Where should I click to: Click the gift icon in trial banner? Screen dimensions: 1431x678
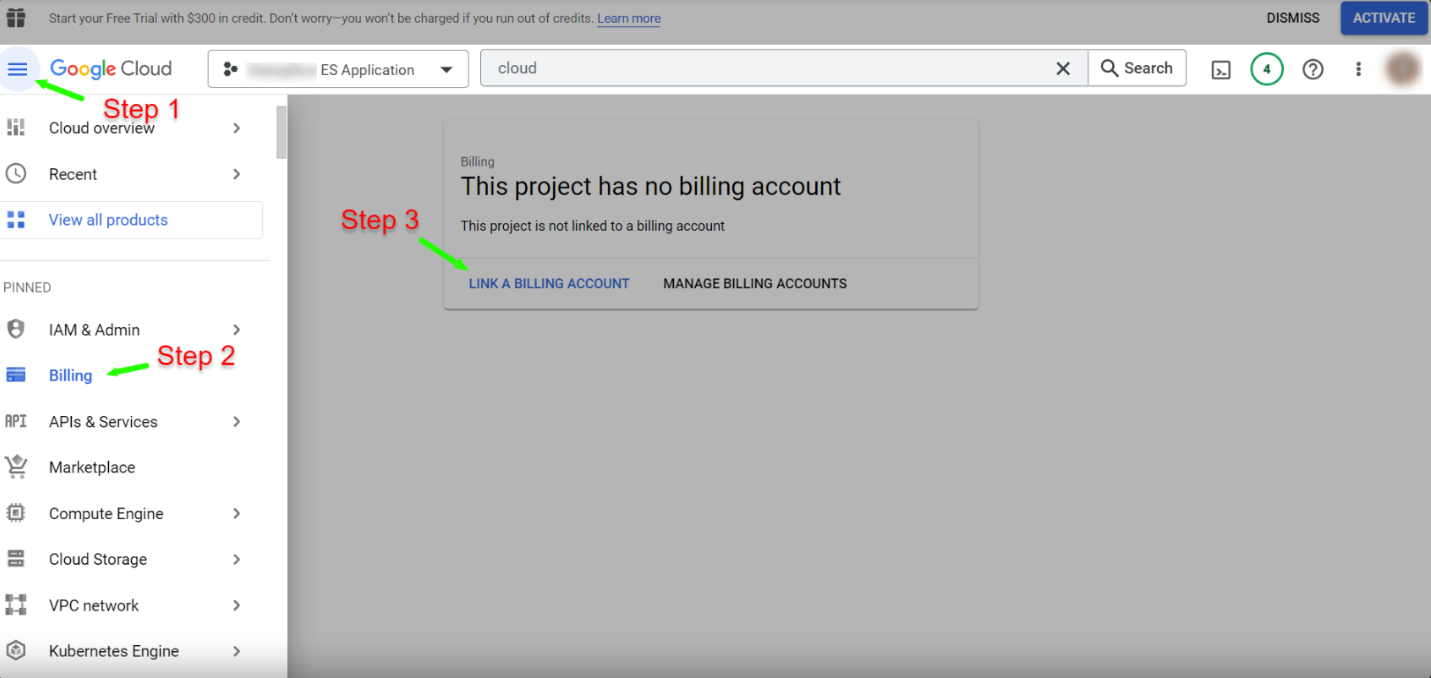tap(16, 18)
